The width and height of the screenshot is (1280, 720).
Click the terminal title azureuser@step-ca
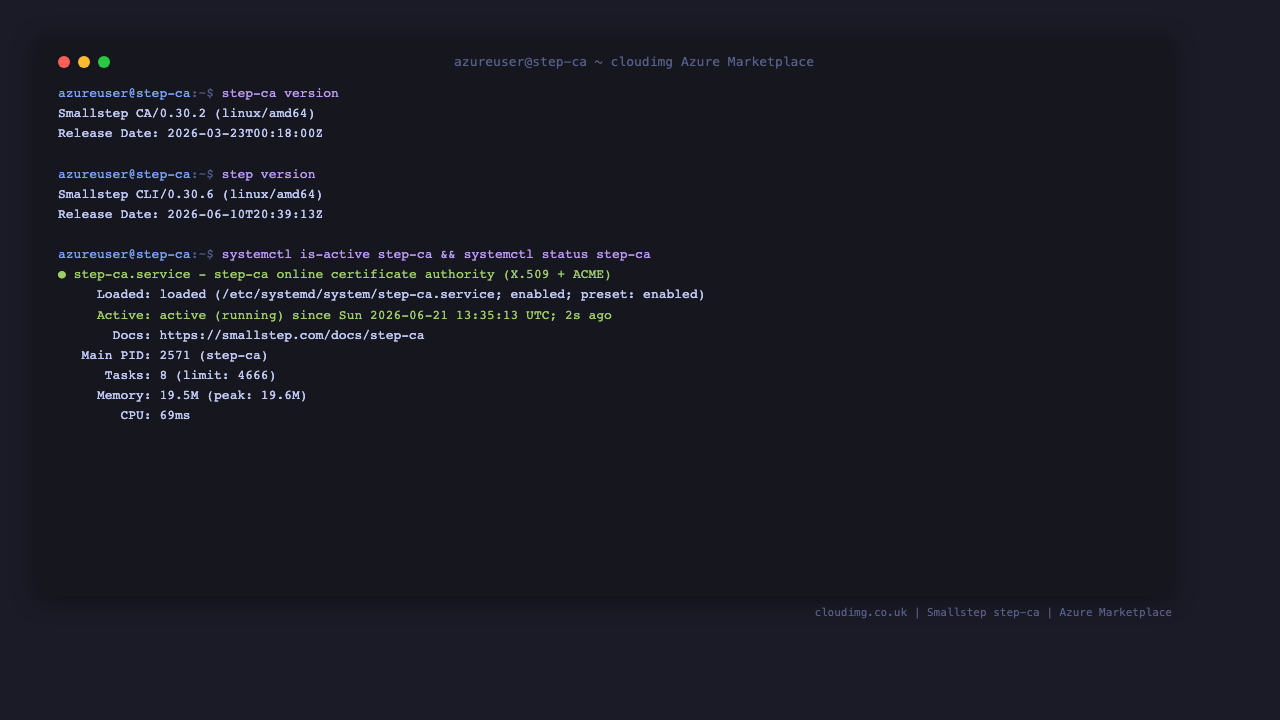(634, 62)
